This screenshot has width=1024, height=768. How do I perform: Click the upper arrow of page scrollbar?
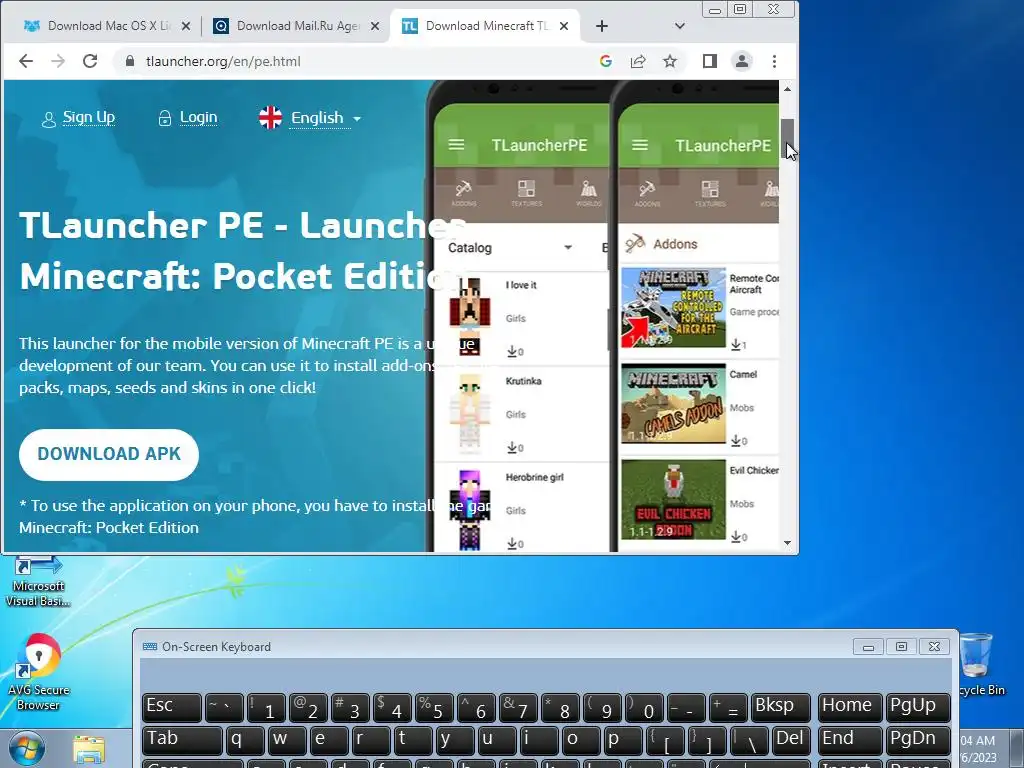pos(788,89)
